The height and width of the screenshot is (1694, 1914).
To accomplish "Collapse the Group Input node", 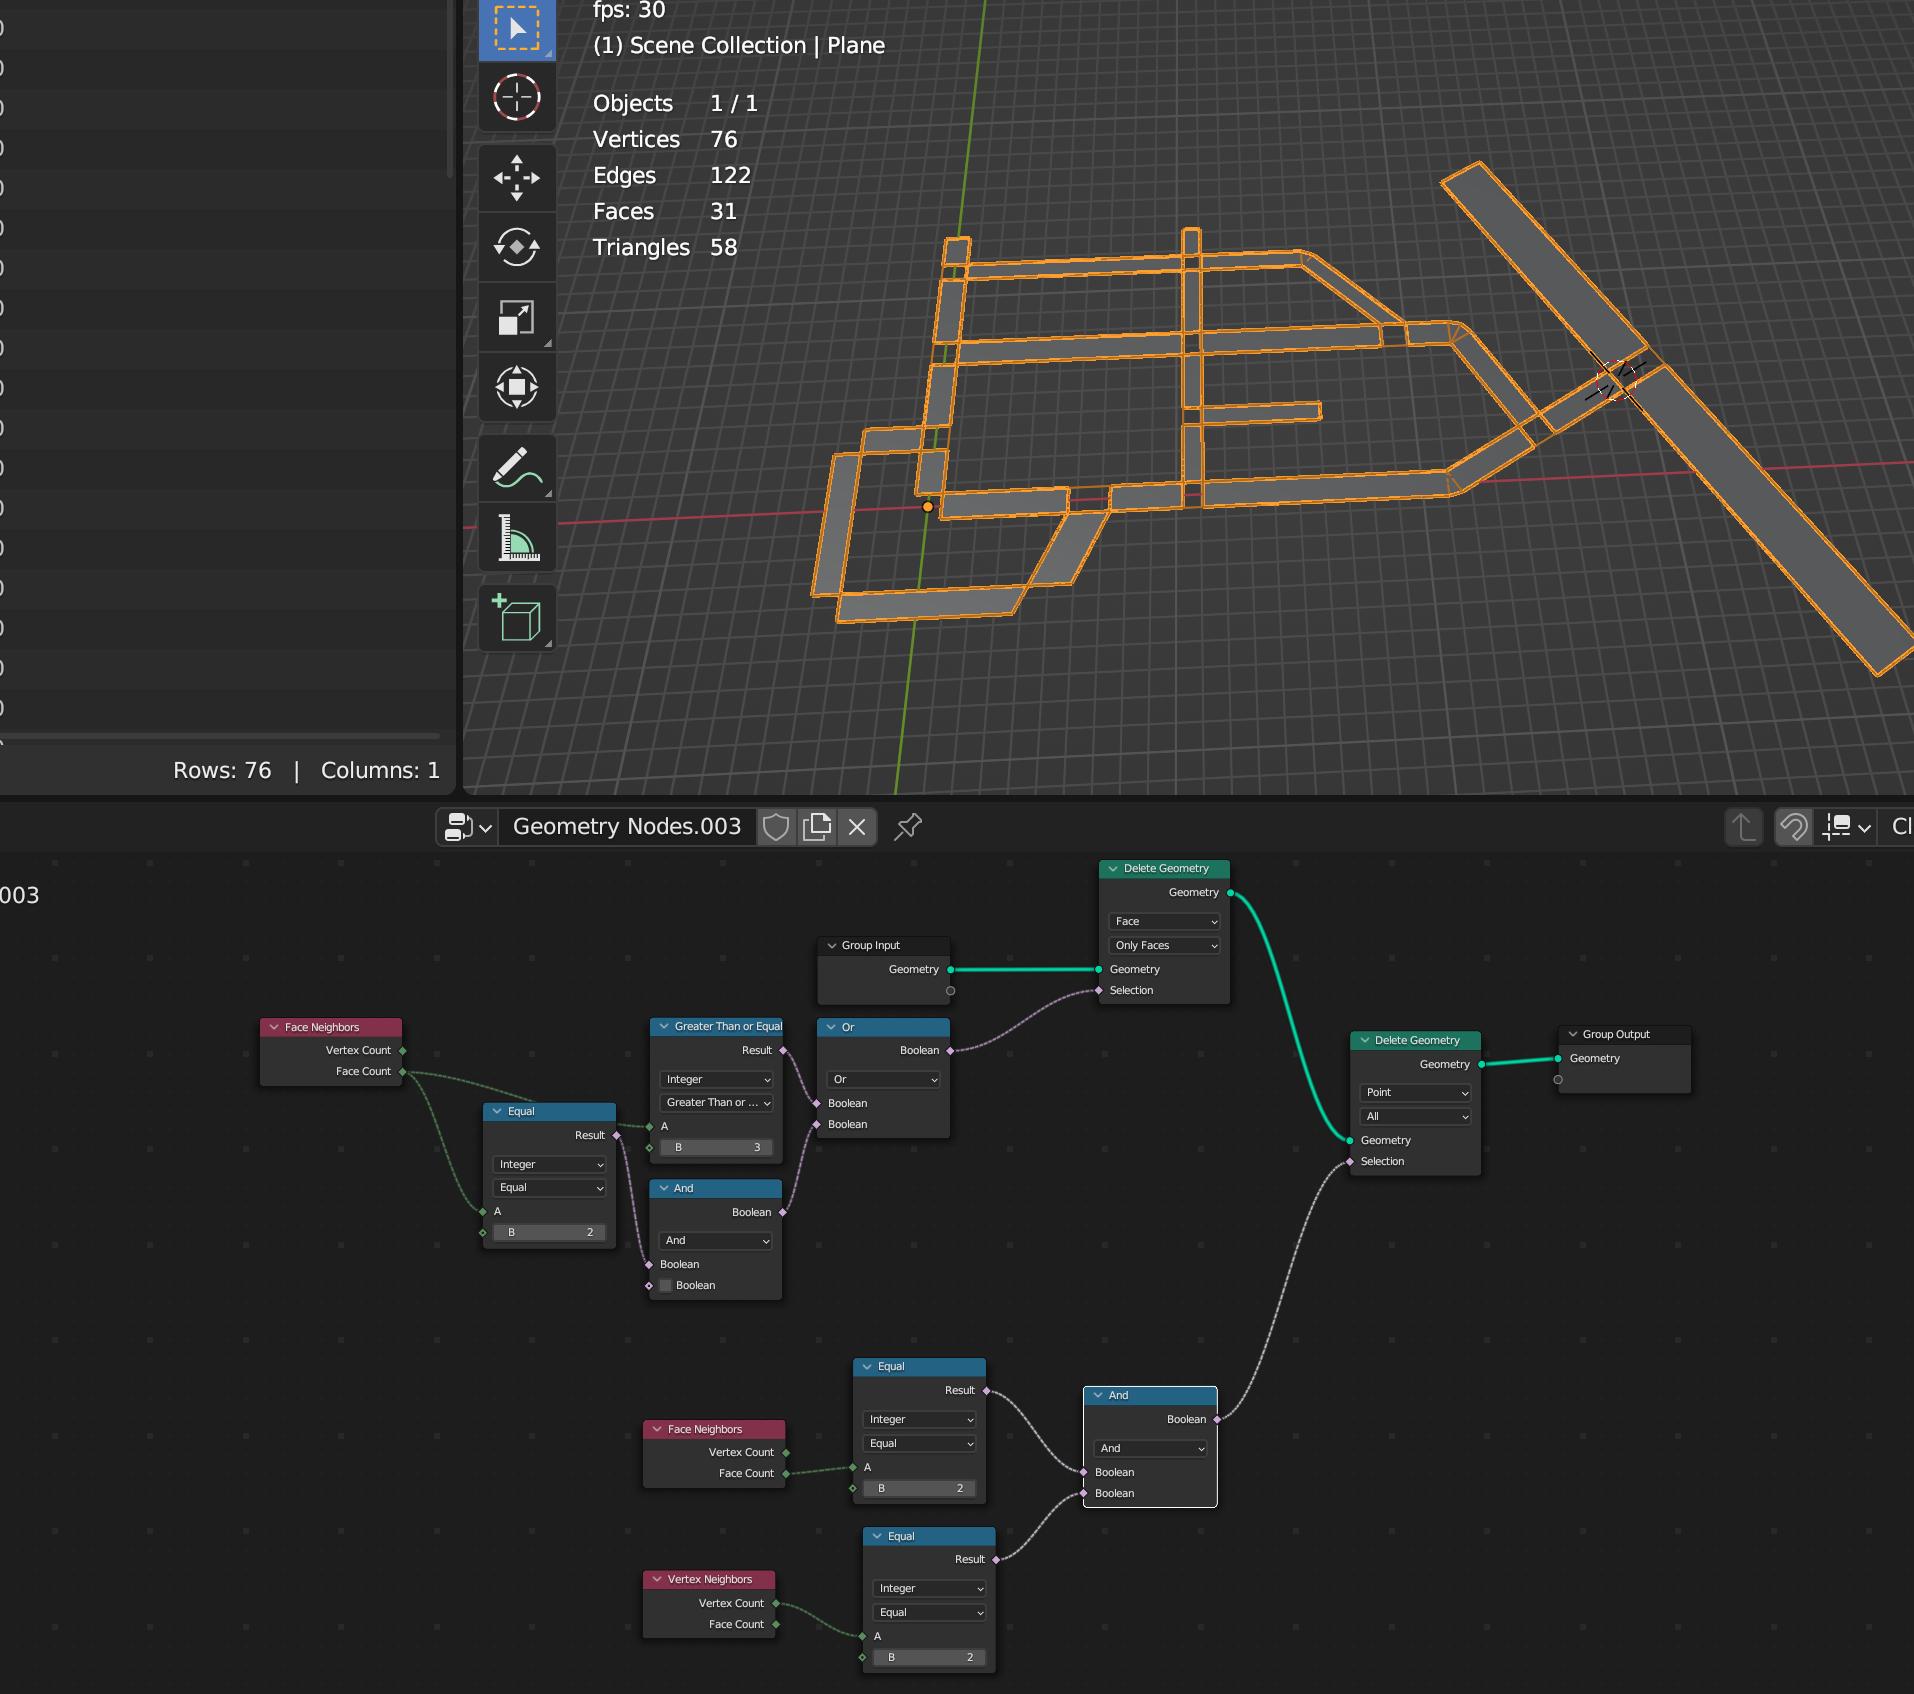I will (831, 945).
